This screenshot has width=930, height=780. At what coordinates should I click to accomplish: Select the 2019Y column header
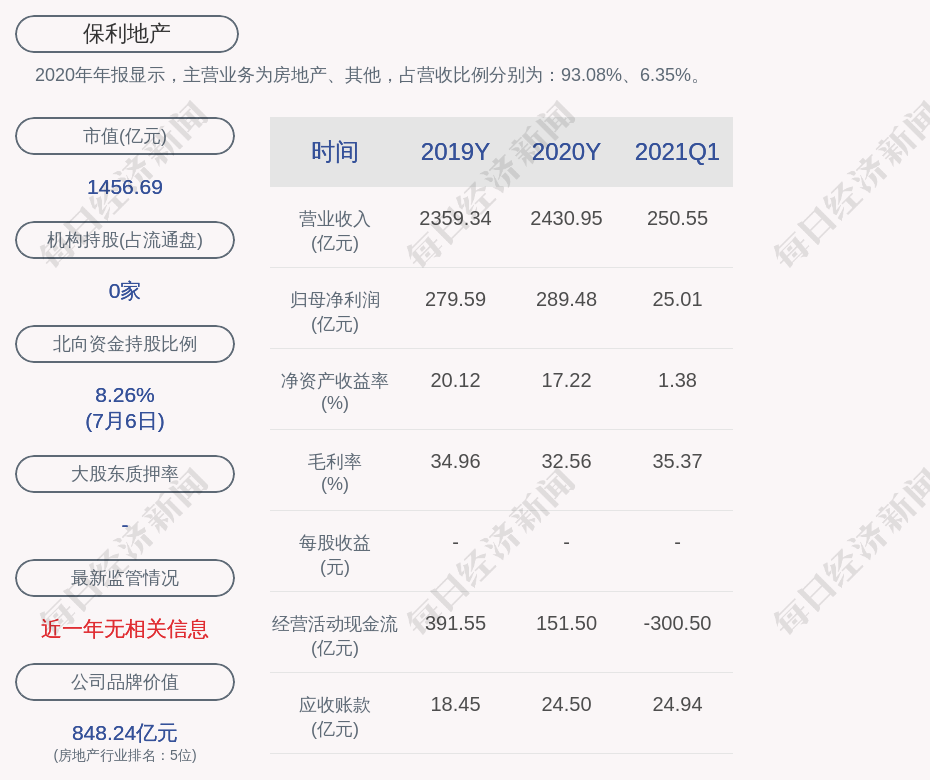click(455, 152)
